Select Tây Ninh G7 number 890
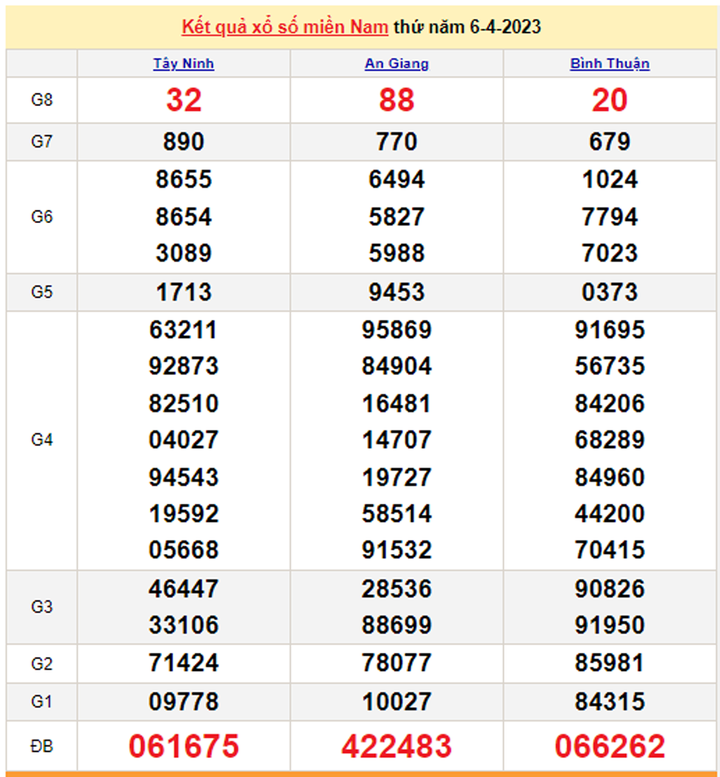The width and height of the screenshot is (720, 777). [x=183, y=142]
